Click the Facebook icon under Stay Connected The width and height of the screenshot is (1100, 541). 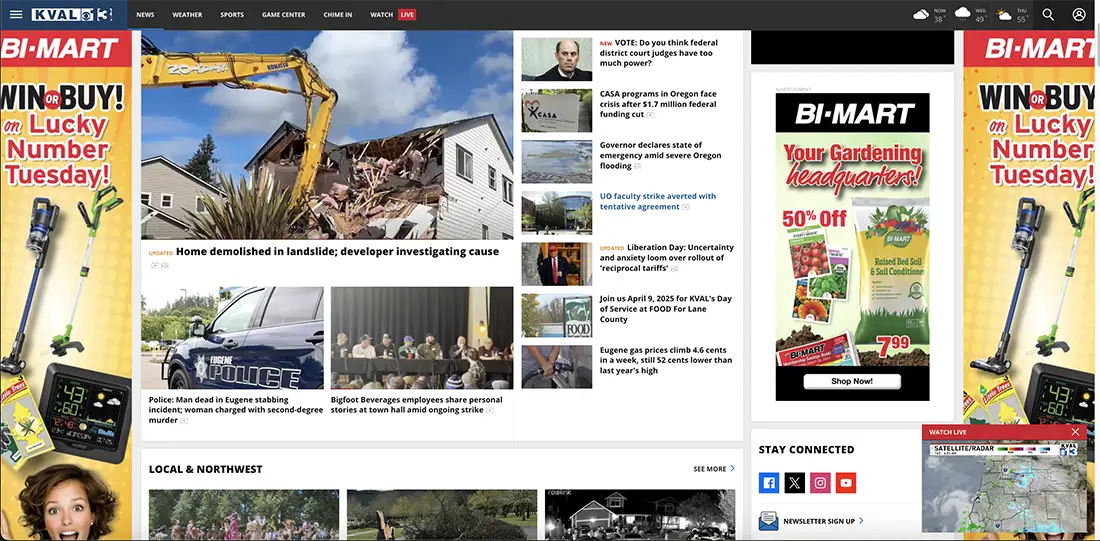(x=769, y=483)
